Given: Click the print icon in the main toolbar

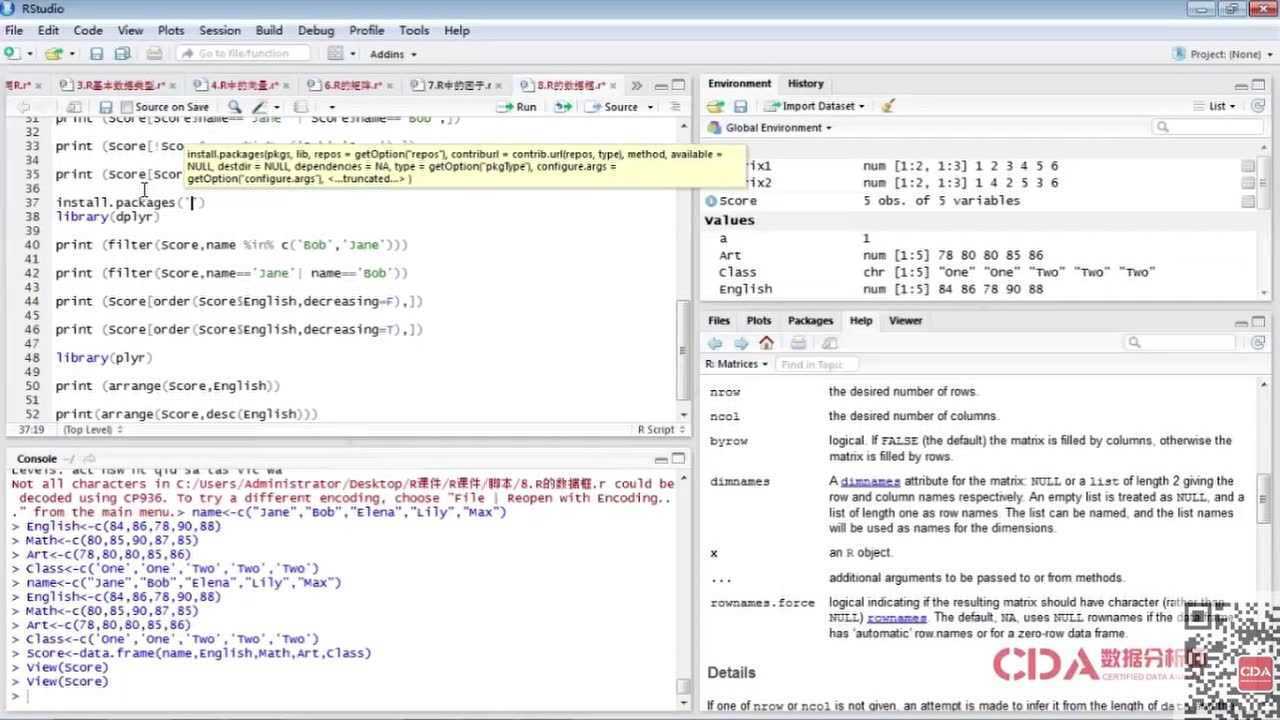Looking at the screenshot, I should [154, 54].
